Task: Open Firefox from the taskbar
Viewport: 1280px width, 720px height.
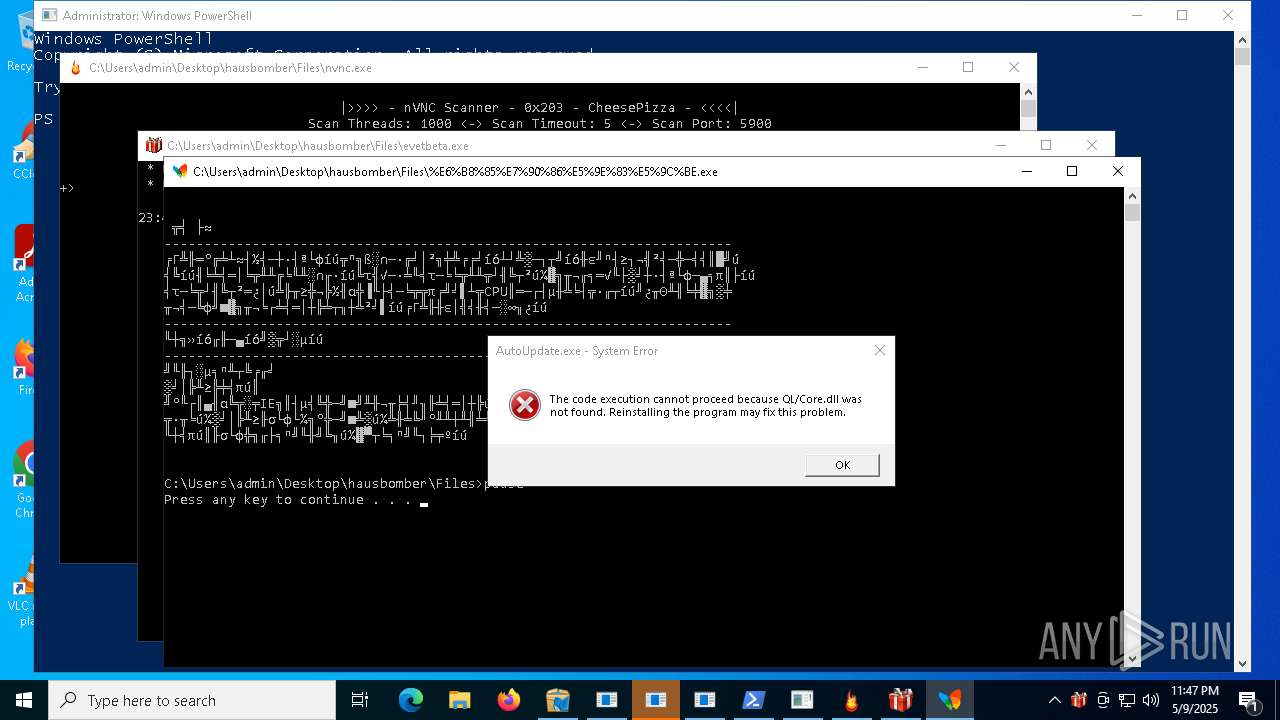Action: (508, 700)
